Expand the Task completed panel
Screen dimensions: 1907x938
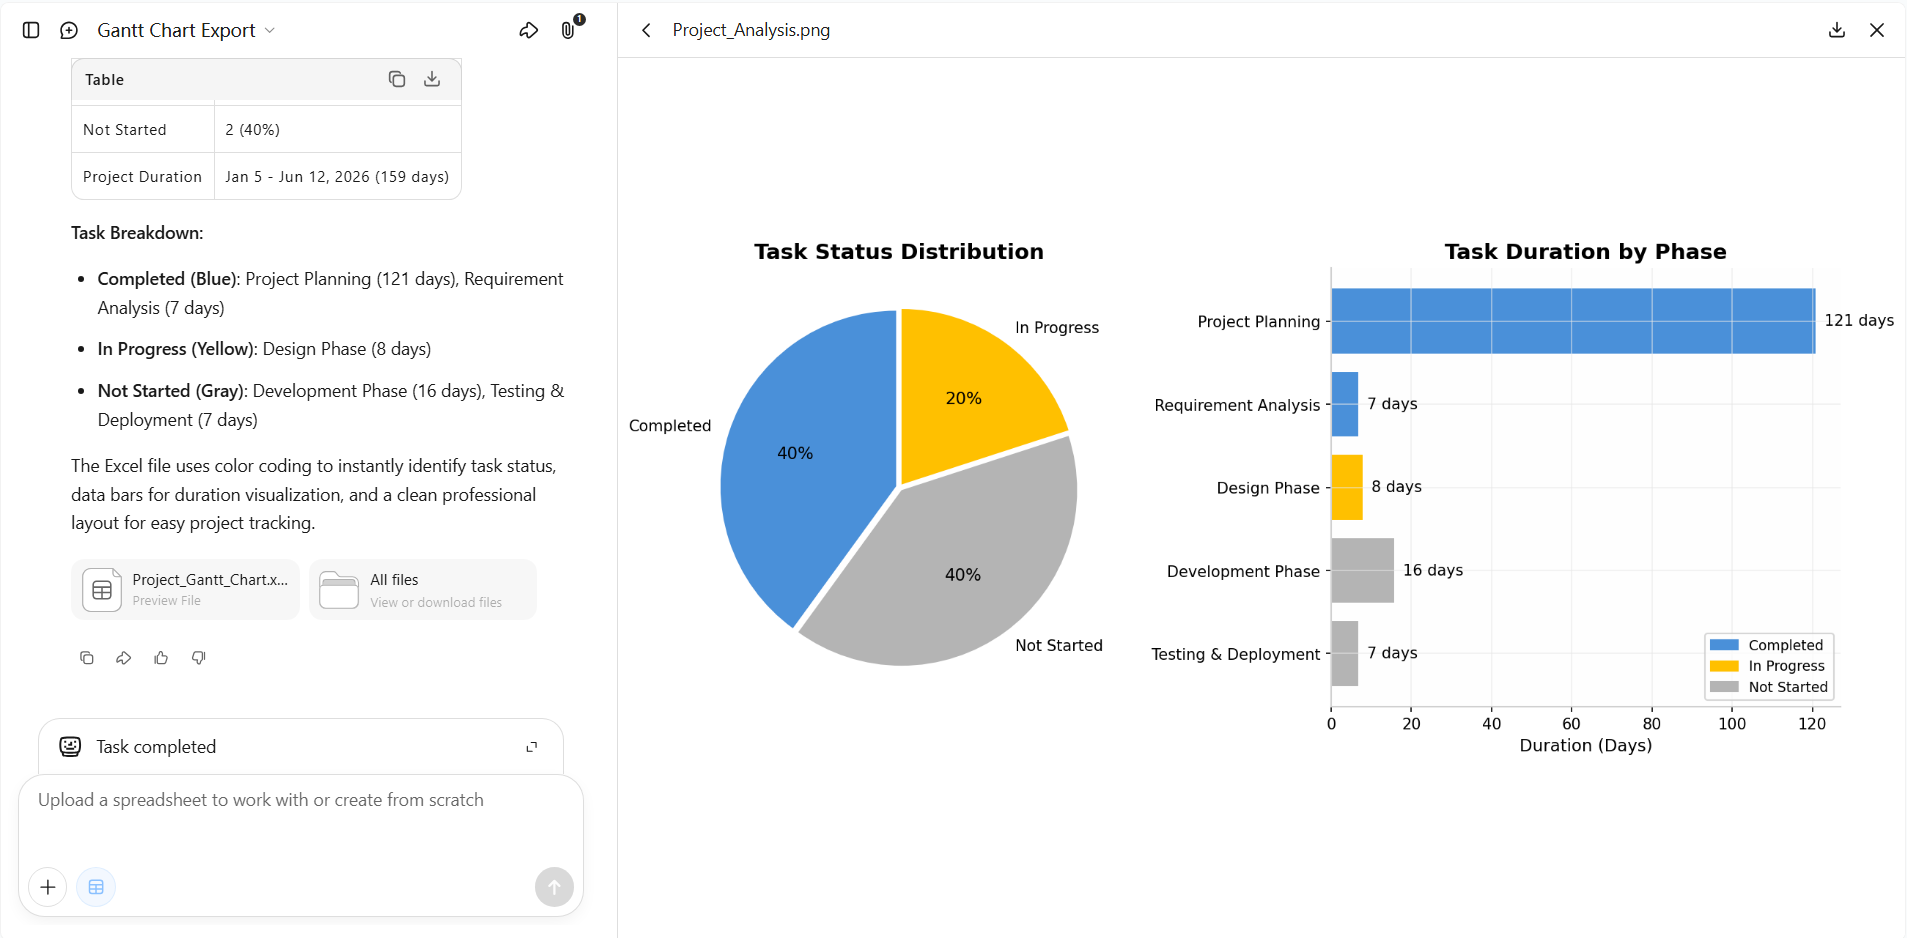(x=532, y=747)
